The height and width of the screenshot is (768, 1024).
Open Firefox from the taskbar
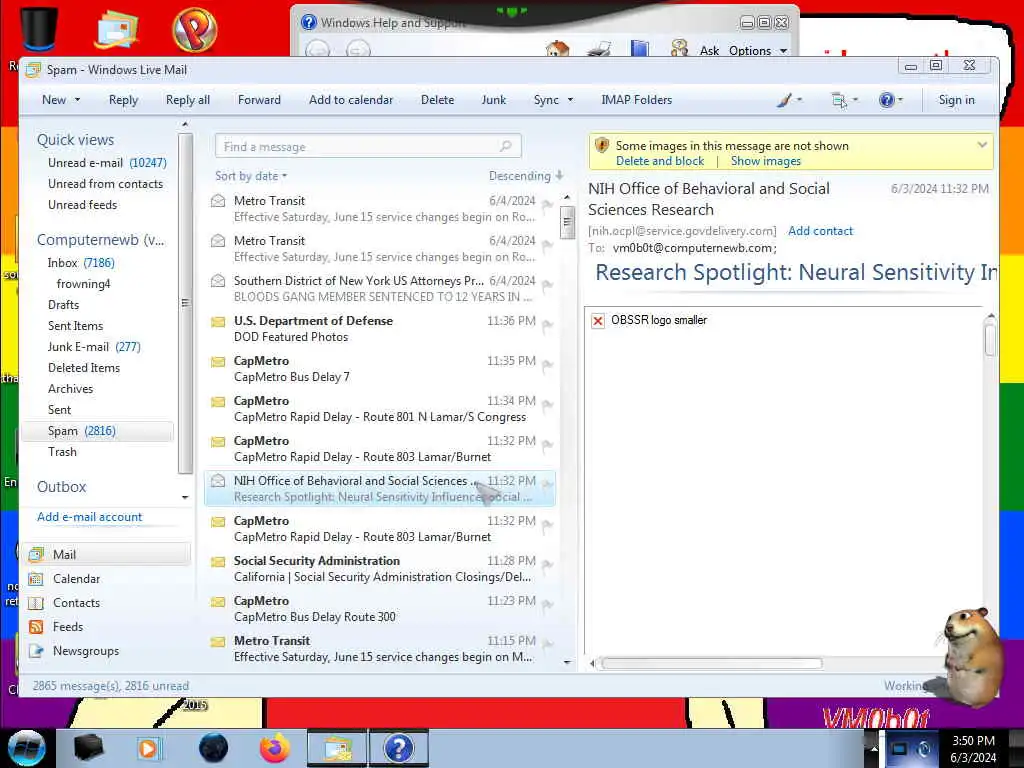pyautogui.click(x=275, y=748)
